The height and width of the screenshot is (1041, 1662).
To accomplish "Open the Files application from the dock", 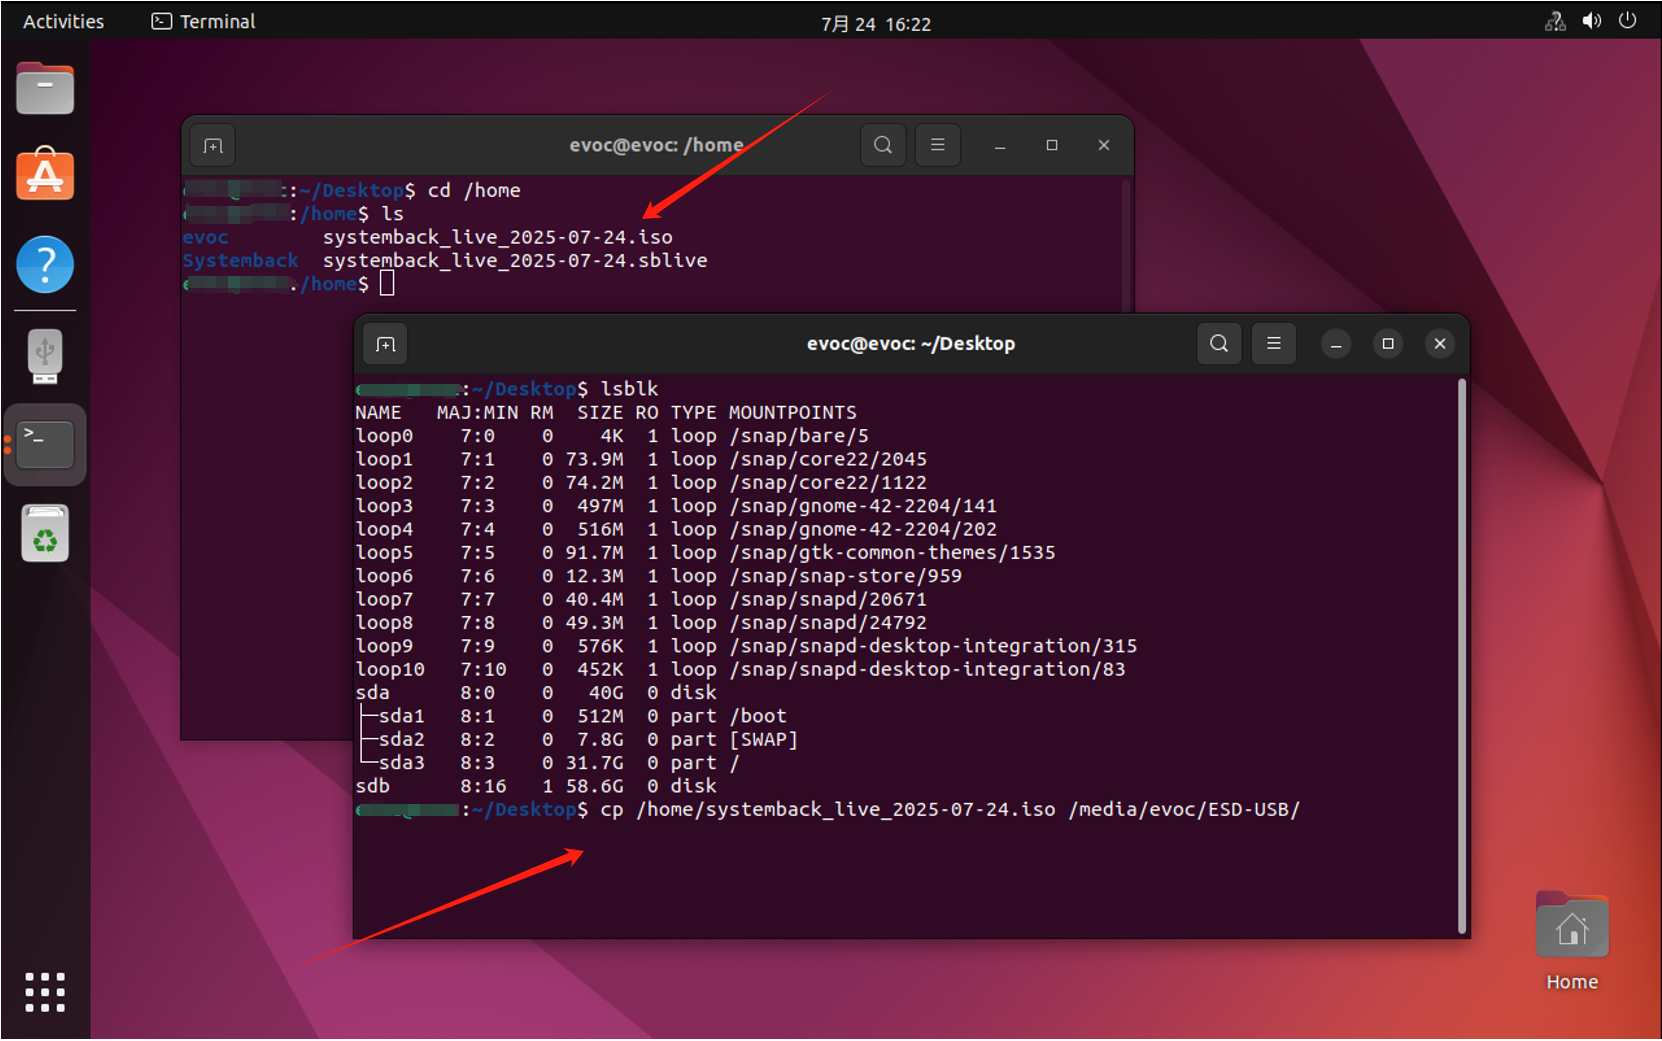I will click(45, 88).
